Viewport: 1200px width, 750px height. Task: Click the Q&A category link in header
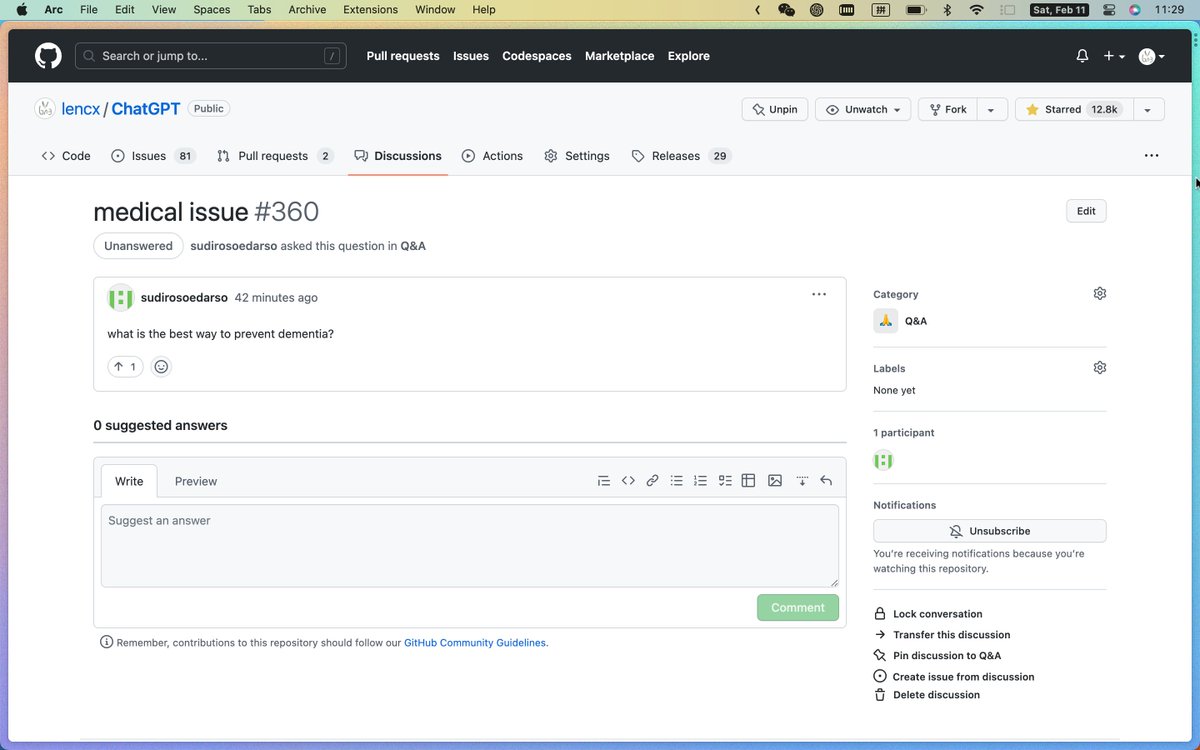413,246
